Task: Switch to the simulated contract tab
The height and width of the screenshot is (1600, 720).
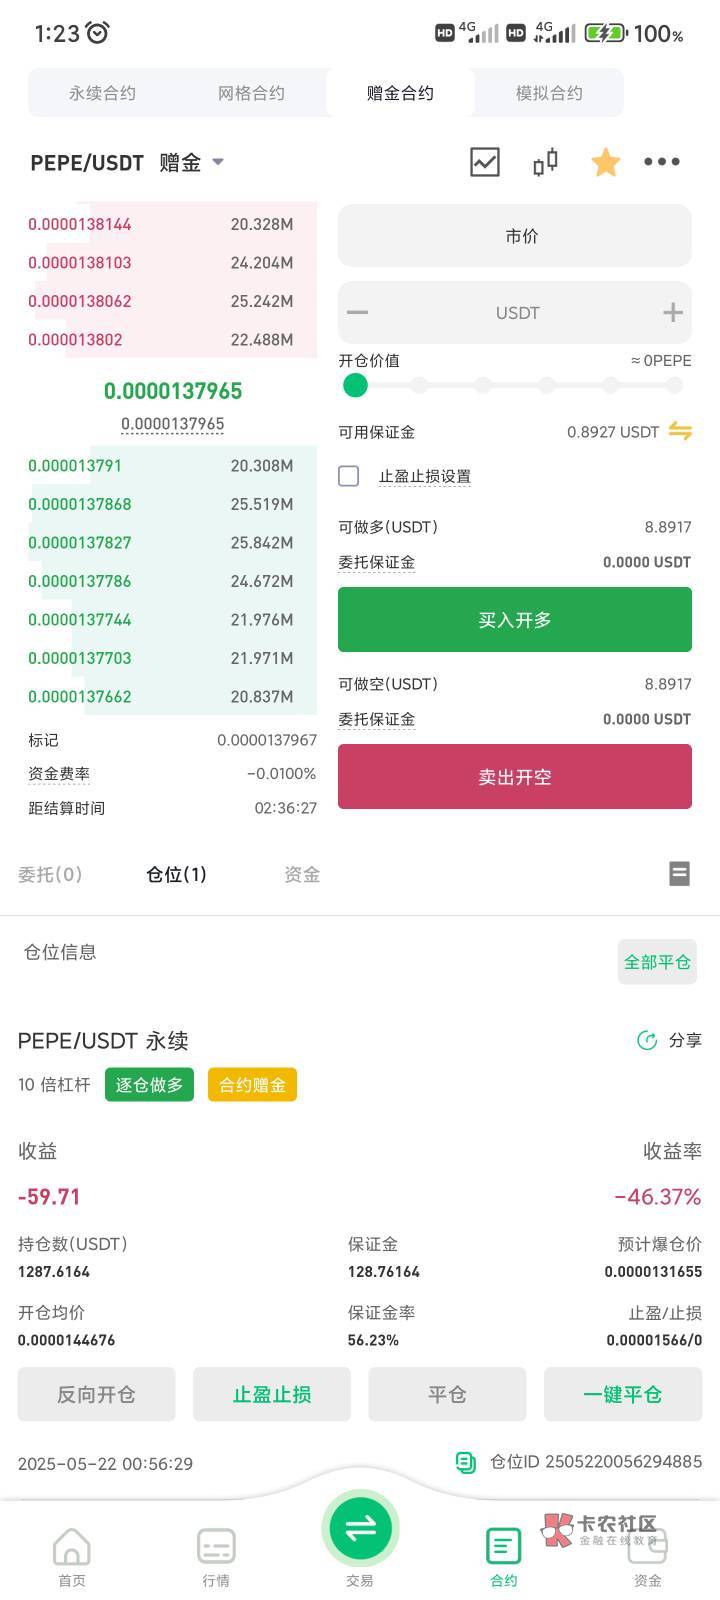Action: click(x=549, y=93)
